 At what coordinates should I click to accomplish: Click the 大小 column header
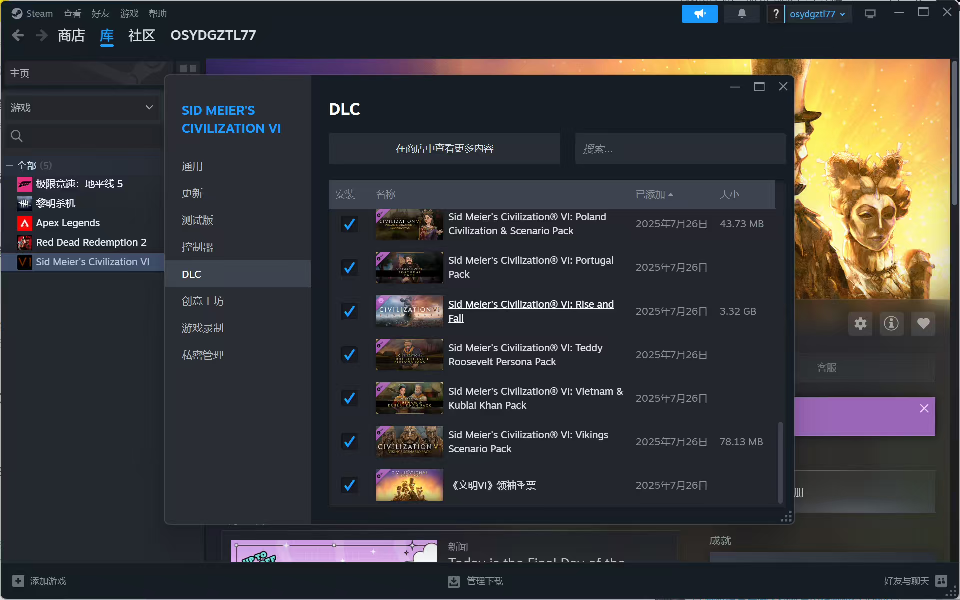tap(729, 194)
